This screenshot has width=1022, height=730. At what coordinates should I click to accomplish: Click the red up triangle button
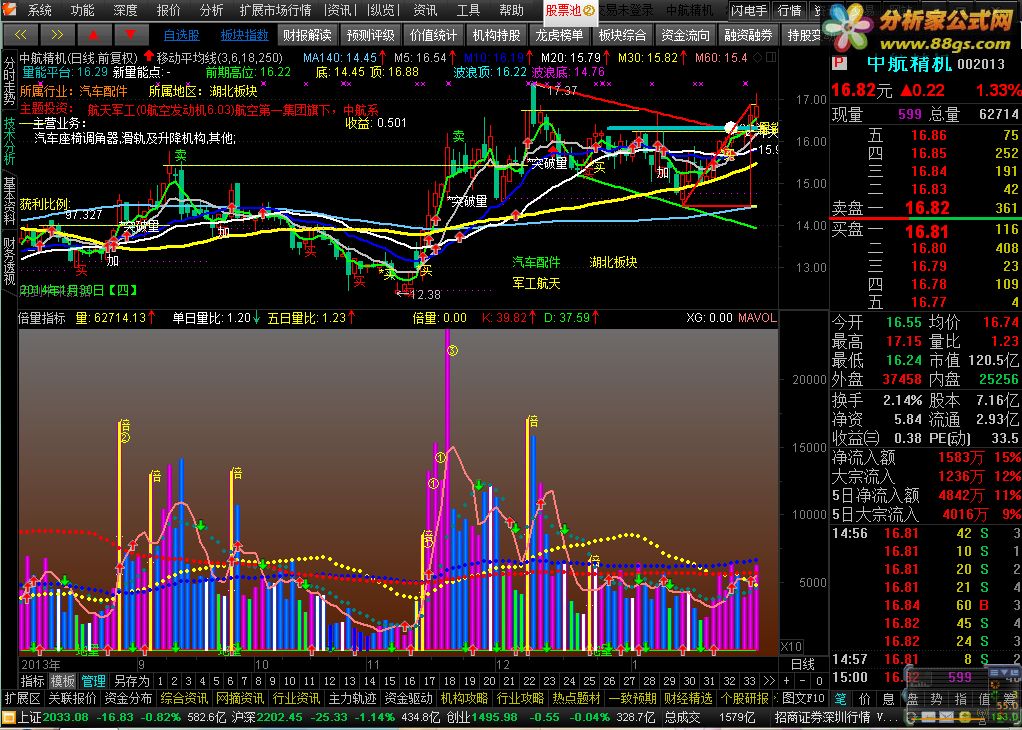95,34
